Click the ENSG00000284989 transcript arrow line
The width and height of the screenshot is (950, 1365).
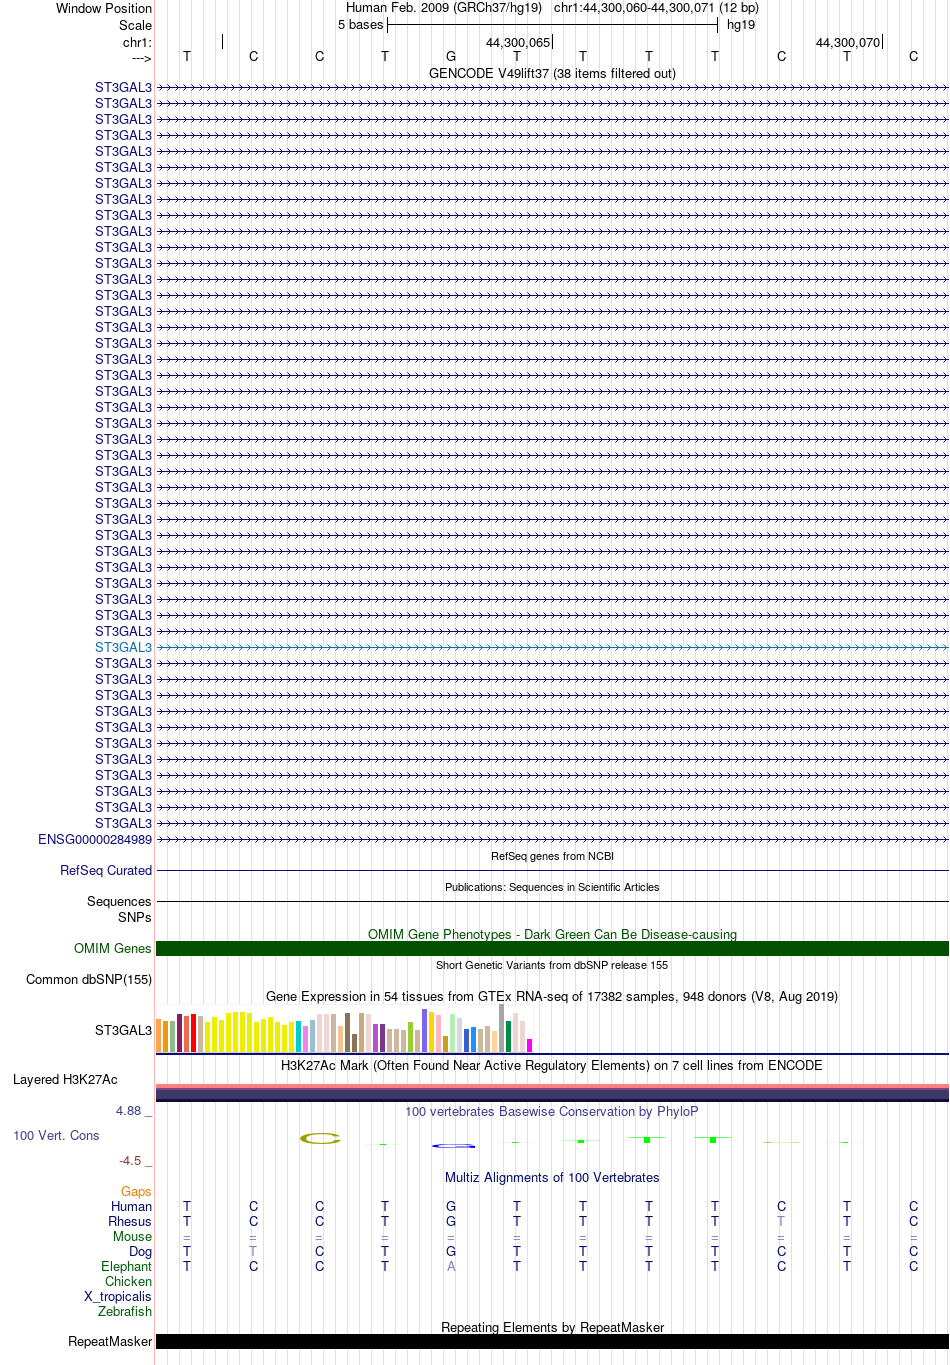pos(552,839)
